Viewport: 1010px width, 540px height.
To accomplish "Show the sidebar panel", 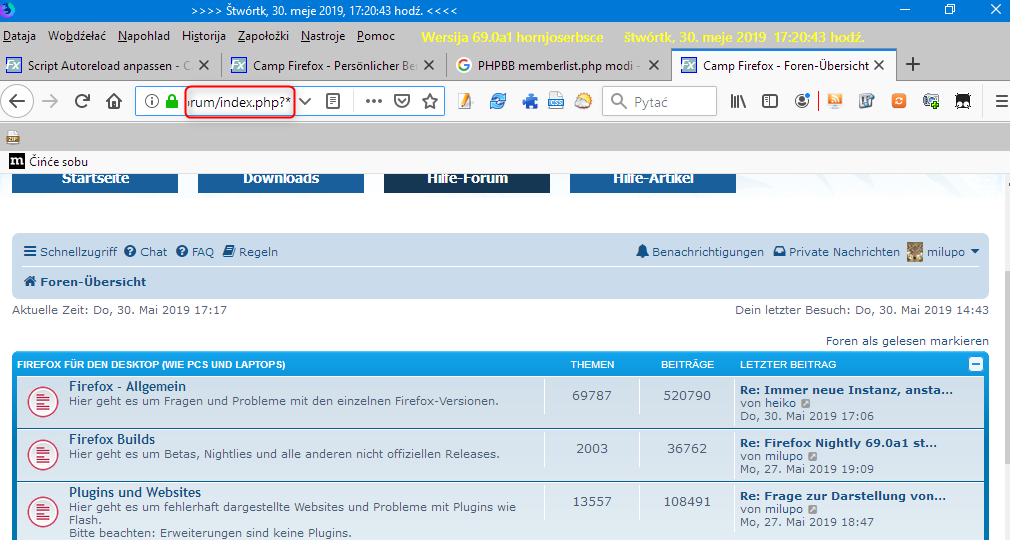I will (770, 101).
